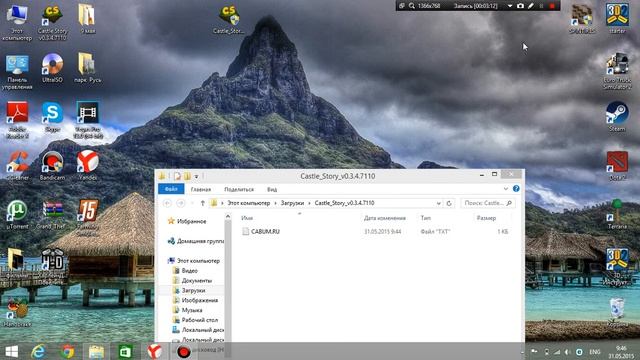
Task: Launch µTorrent from the desktop
Action: pos(17,214)
